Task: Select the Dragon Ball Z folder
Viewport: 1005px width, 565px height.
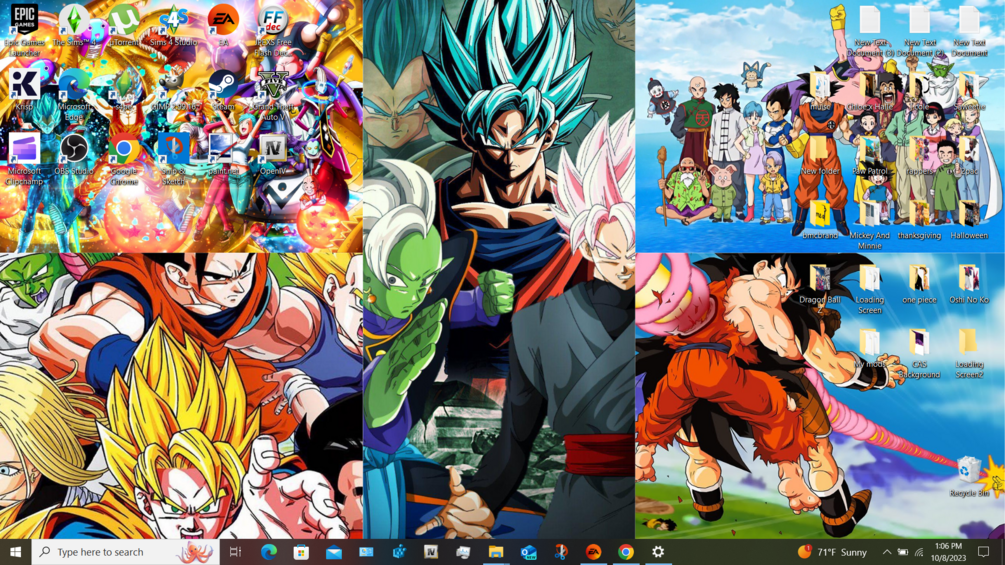Action: pyautogui.click(x=820, y=288)
